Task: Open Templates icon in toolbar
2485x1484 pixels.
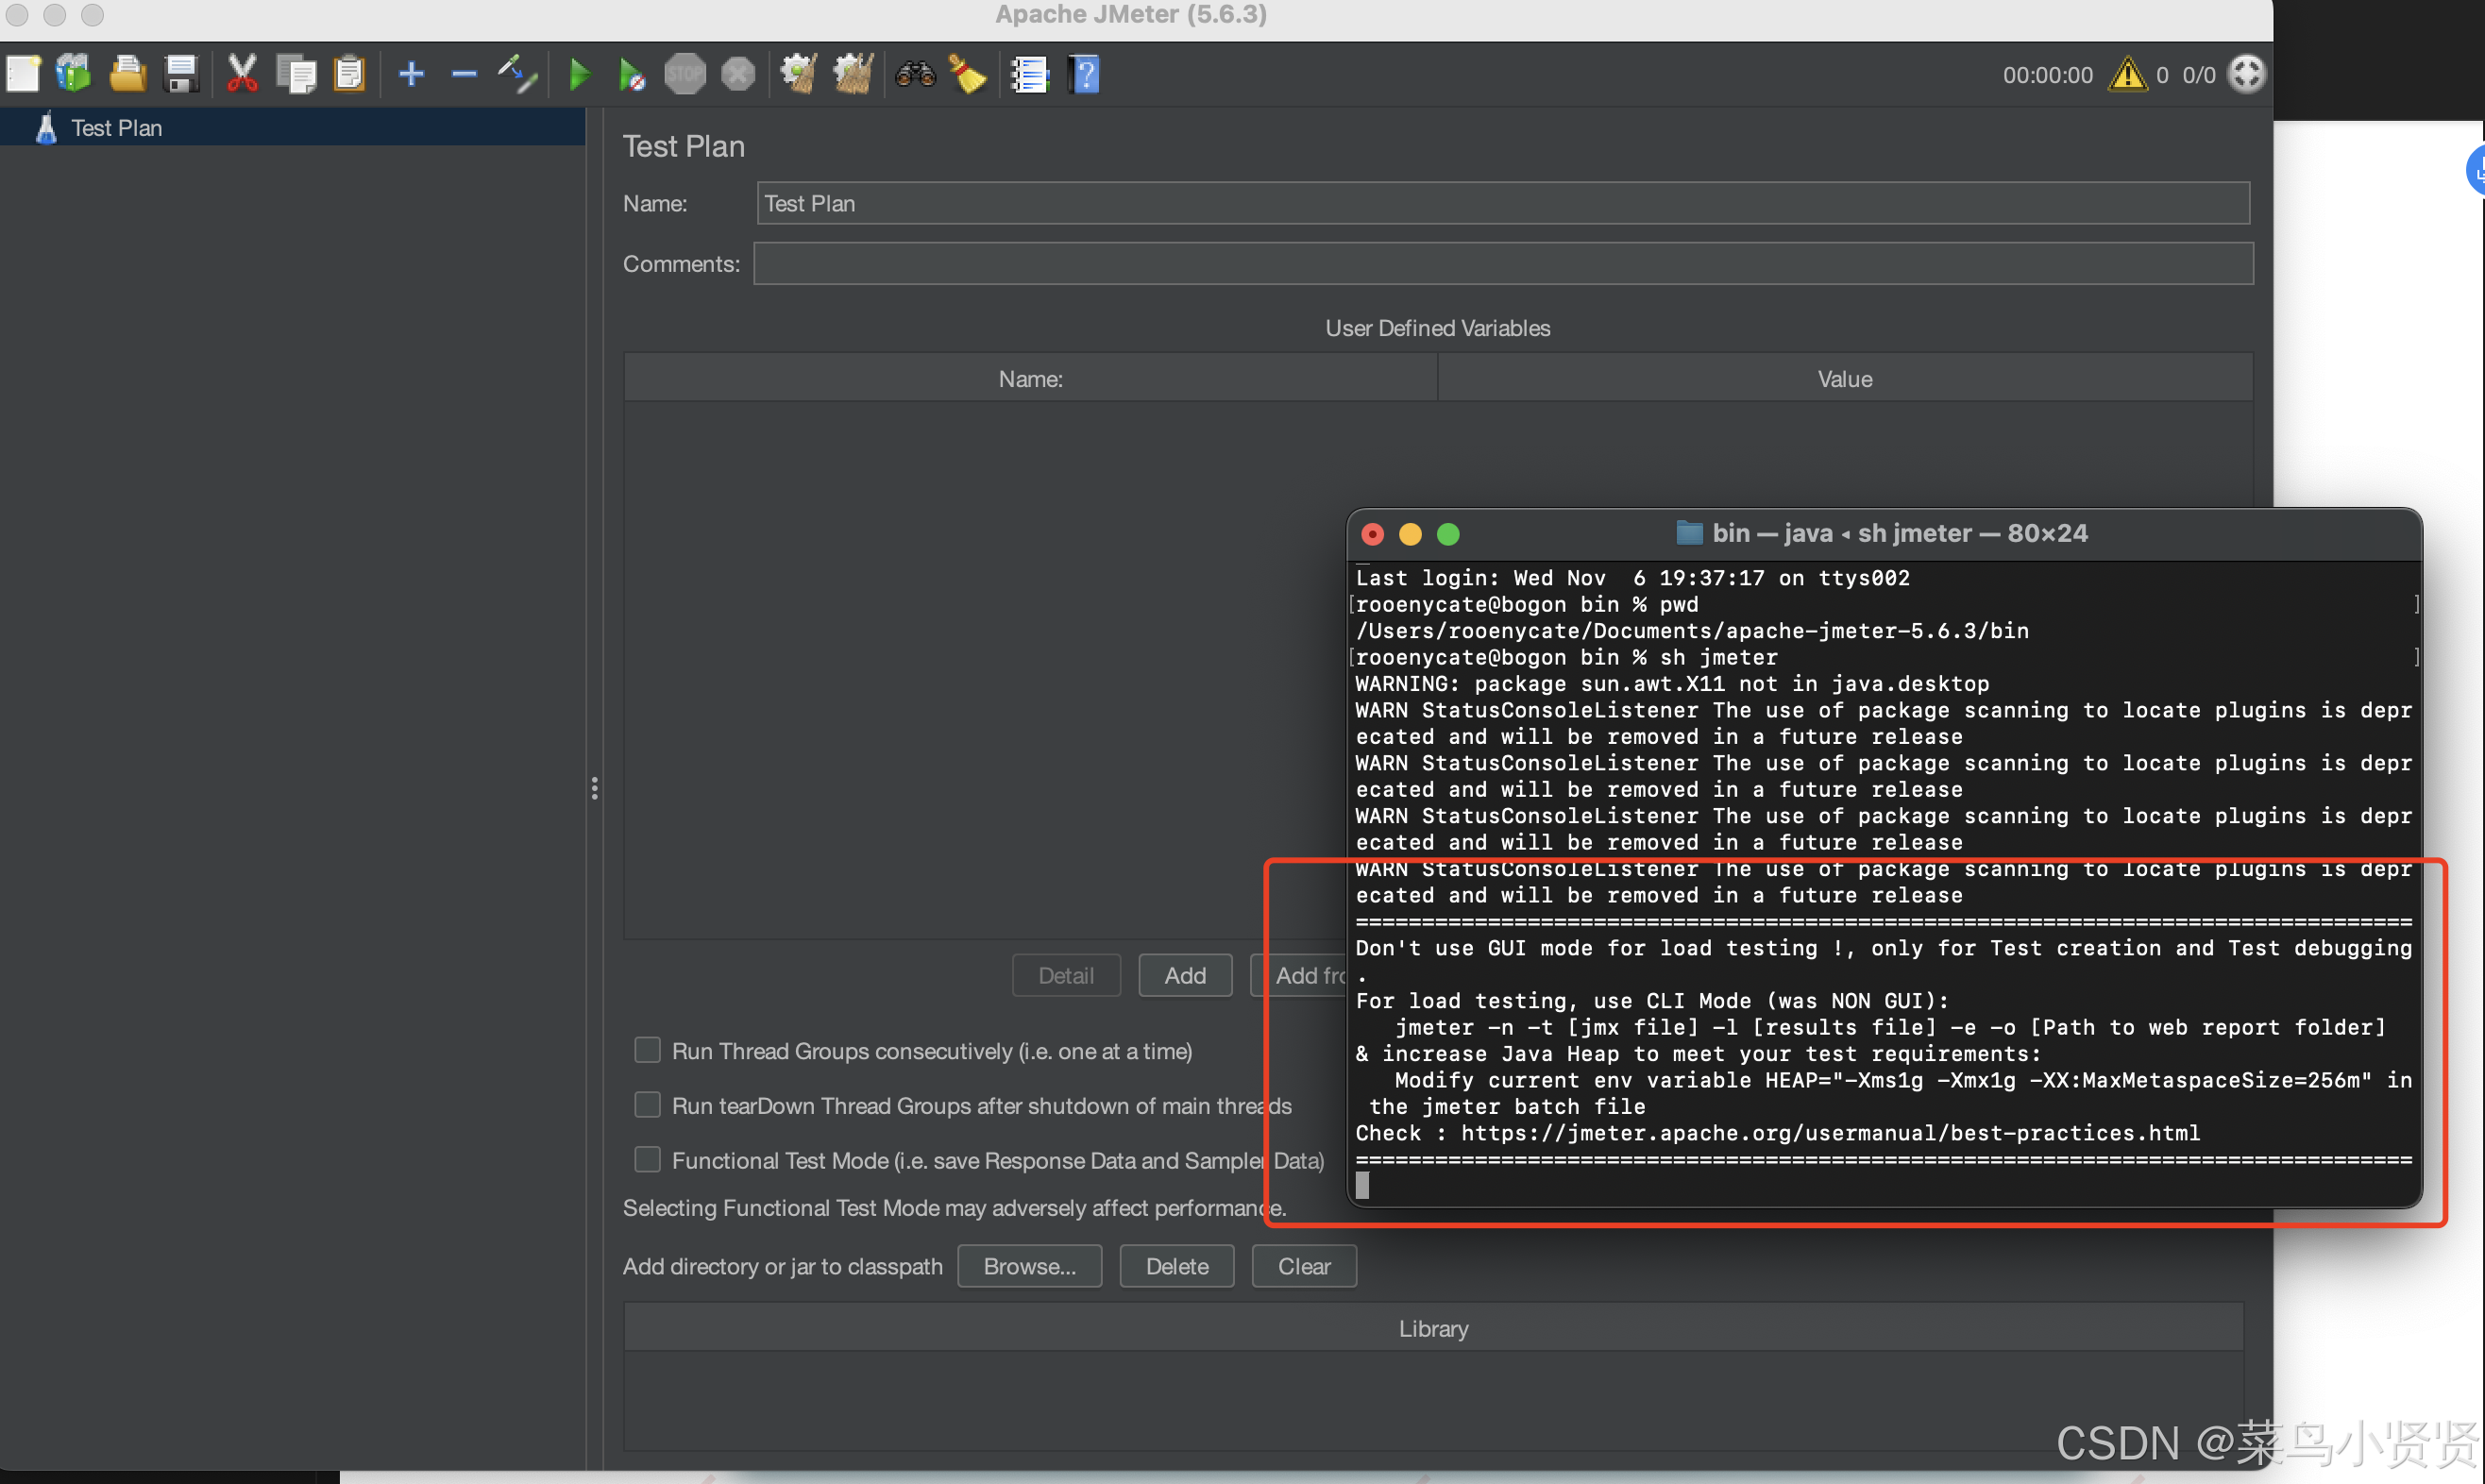Action: pos(74,74)
